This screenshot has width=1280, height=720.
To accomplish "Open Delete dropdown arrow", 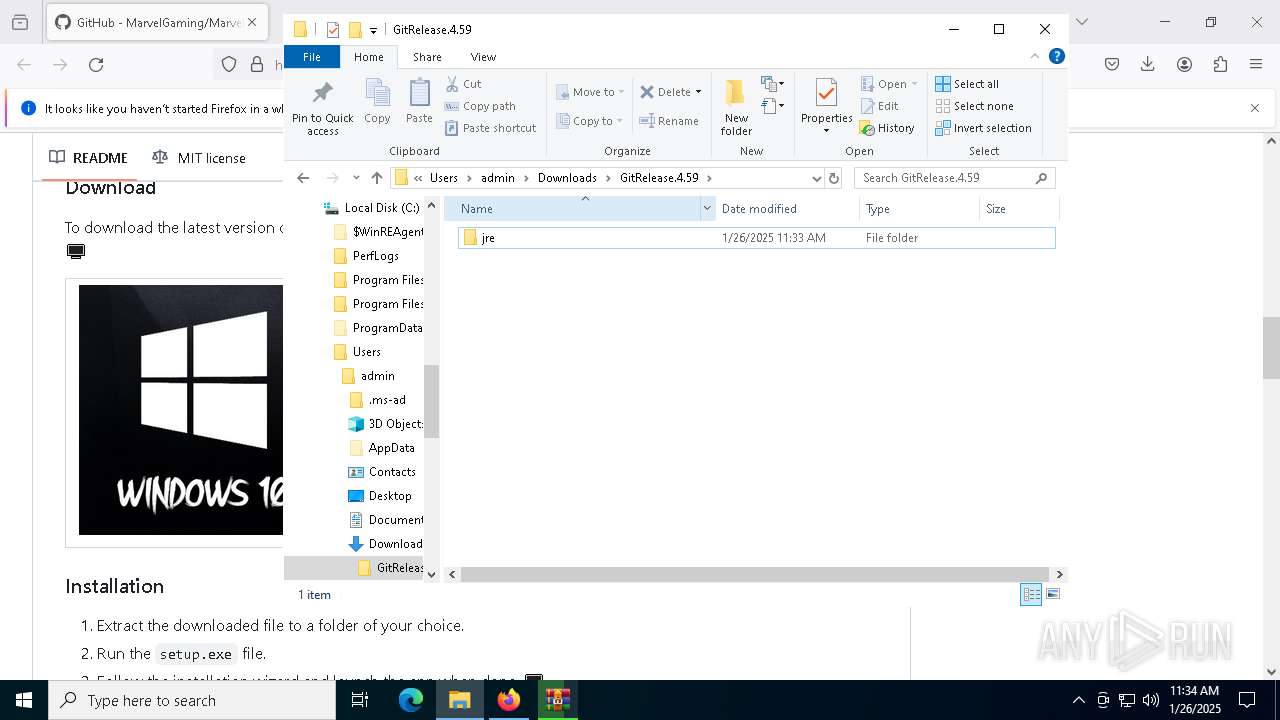I will click(x=698, y=92).
